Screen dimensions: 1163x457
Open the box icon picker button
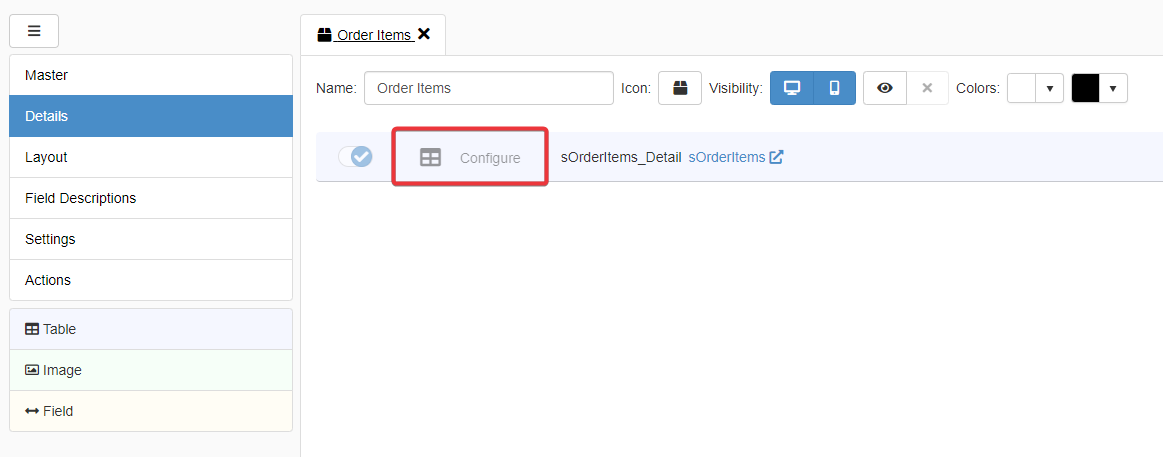click(x=680, y=88)
